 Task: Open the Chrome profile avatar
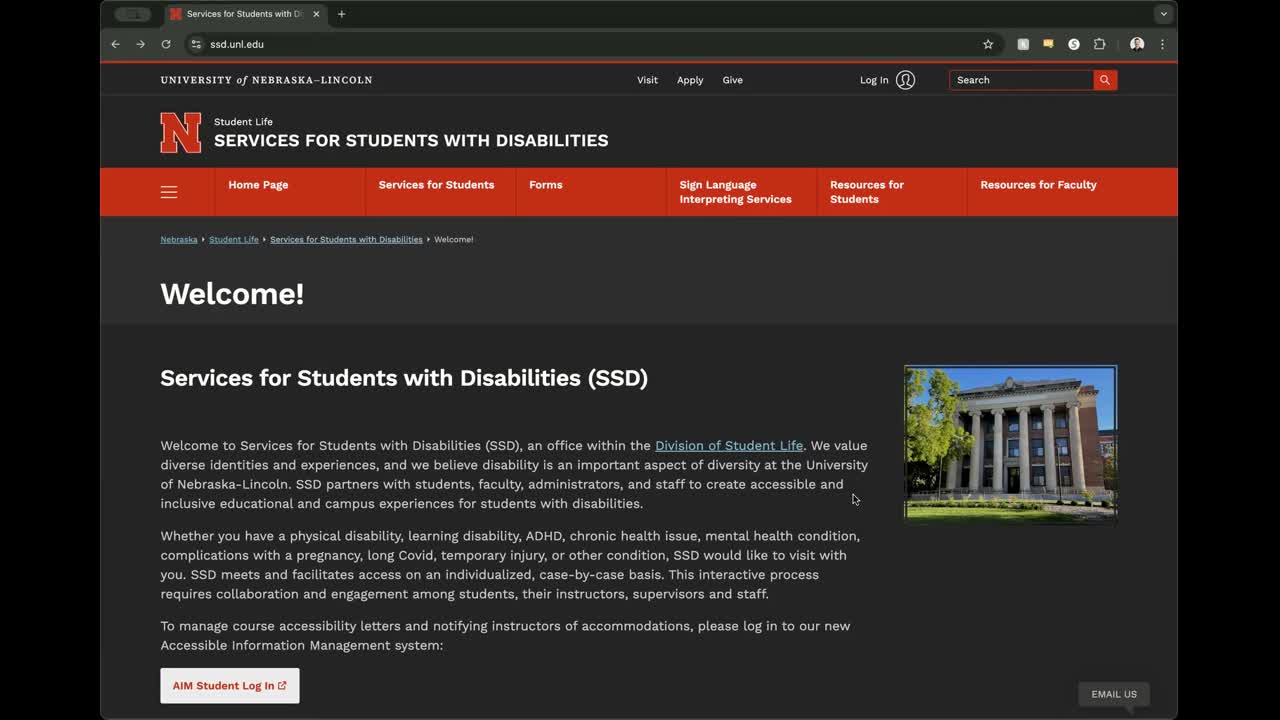[1137, 44]
